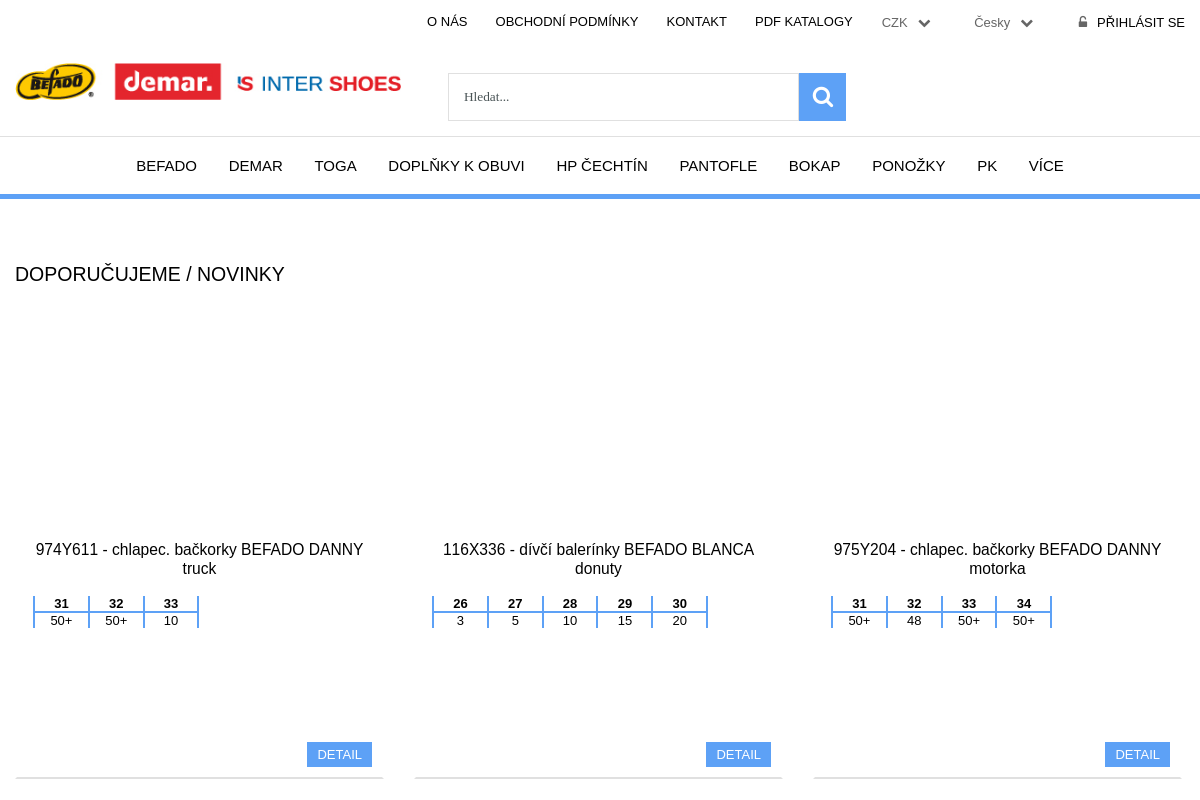Open the HP ČECHTÍN category
The width and height of the screenshot is (1200, 800).
click(x=602, y=166)
